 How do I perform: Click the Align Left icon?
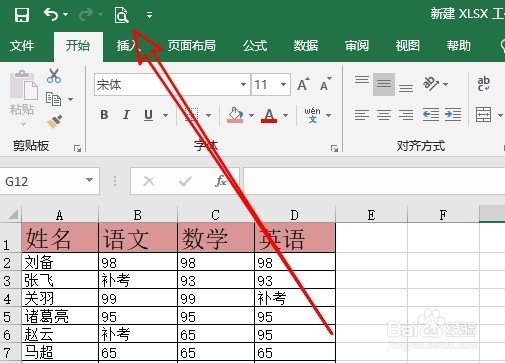click(362, 115)
